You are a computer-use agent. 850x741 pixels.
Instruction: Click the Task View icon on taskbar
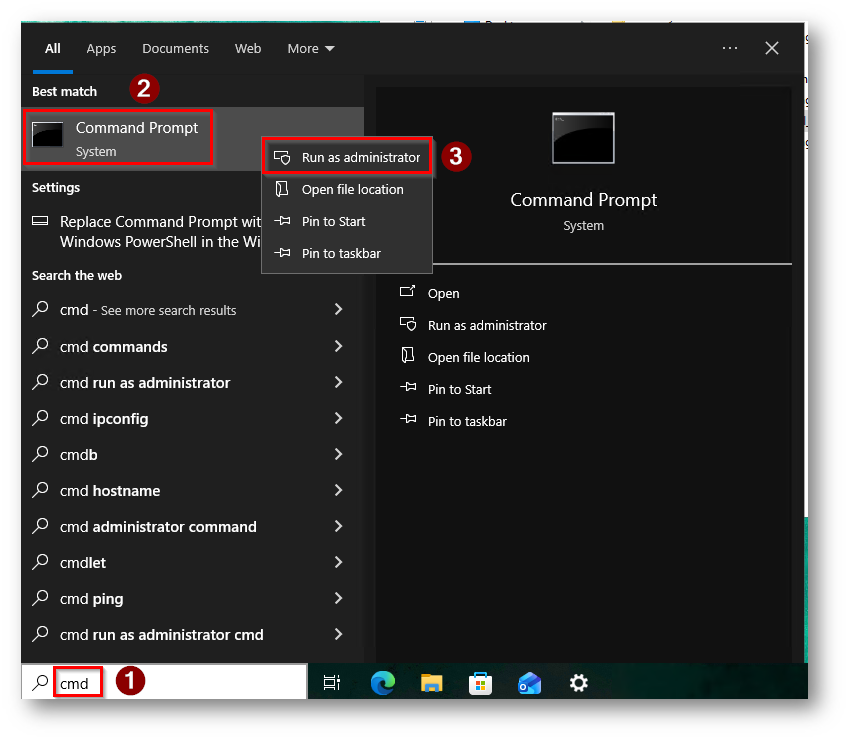pyautogui.click(x=332, y=683)
